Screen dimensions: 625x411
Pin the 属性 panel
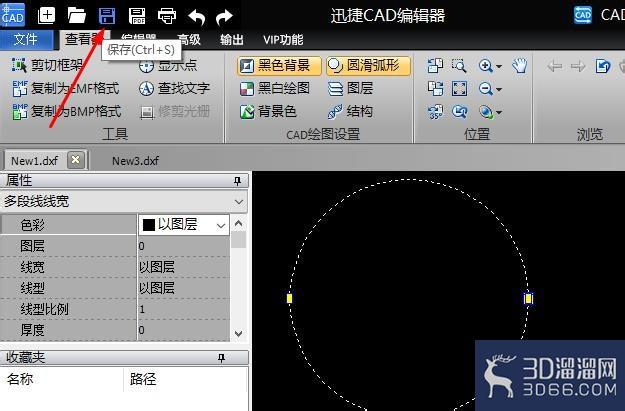(x=238, y=181)
